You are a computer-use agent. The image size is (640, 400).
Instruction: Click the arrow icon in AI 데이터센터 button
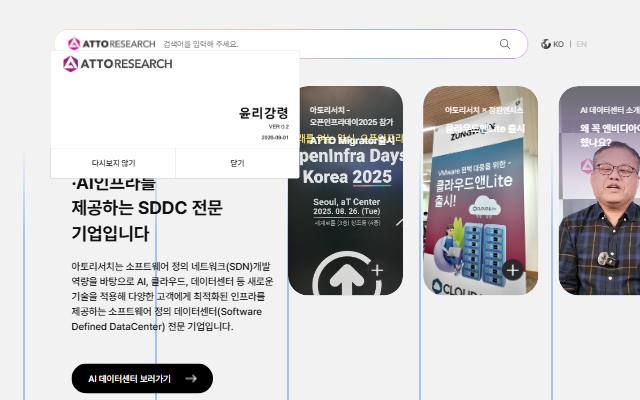191,378
